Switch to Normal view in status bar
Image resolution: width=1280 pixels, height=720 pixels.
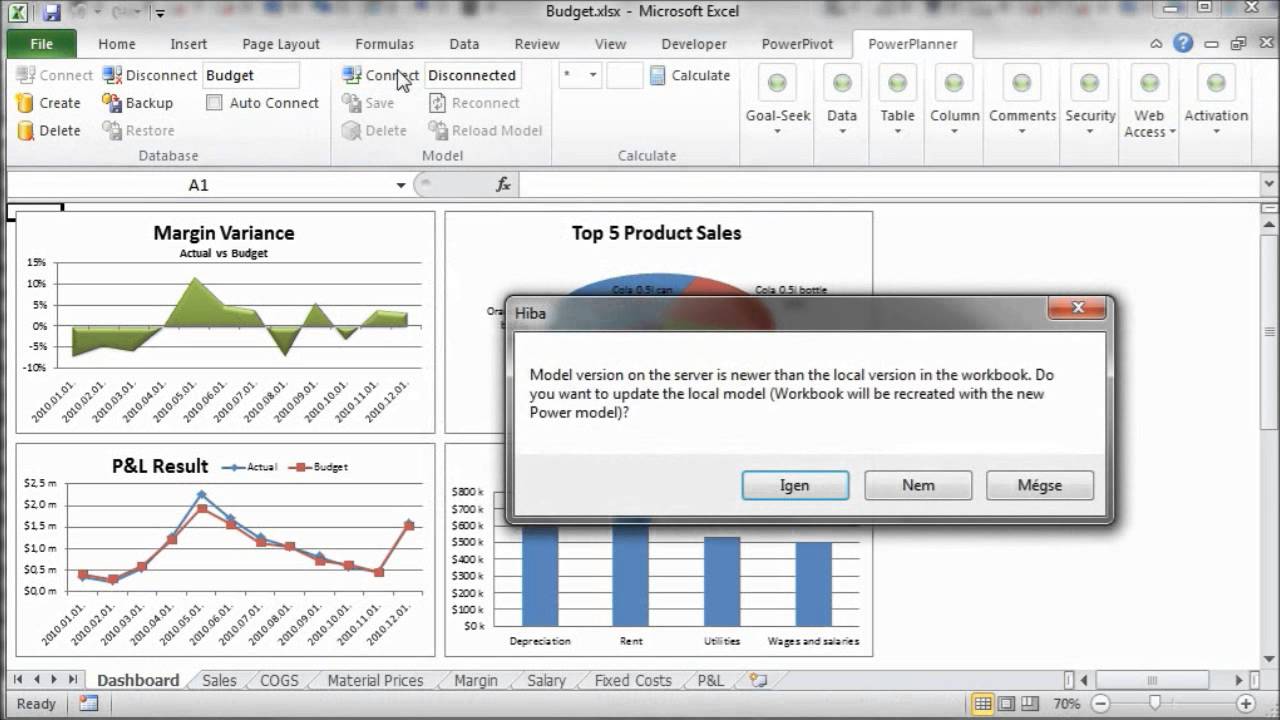[983, 704]
